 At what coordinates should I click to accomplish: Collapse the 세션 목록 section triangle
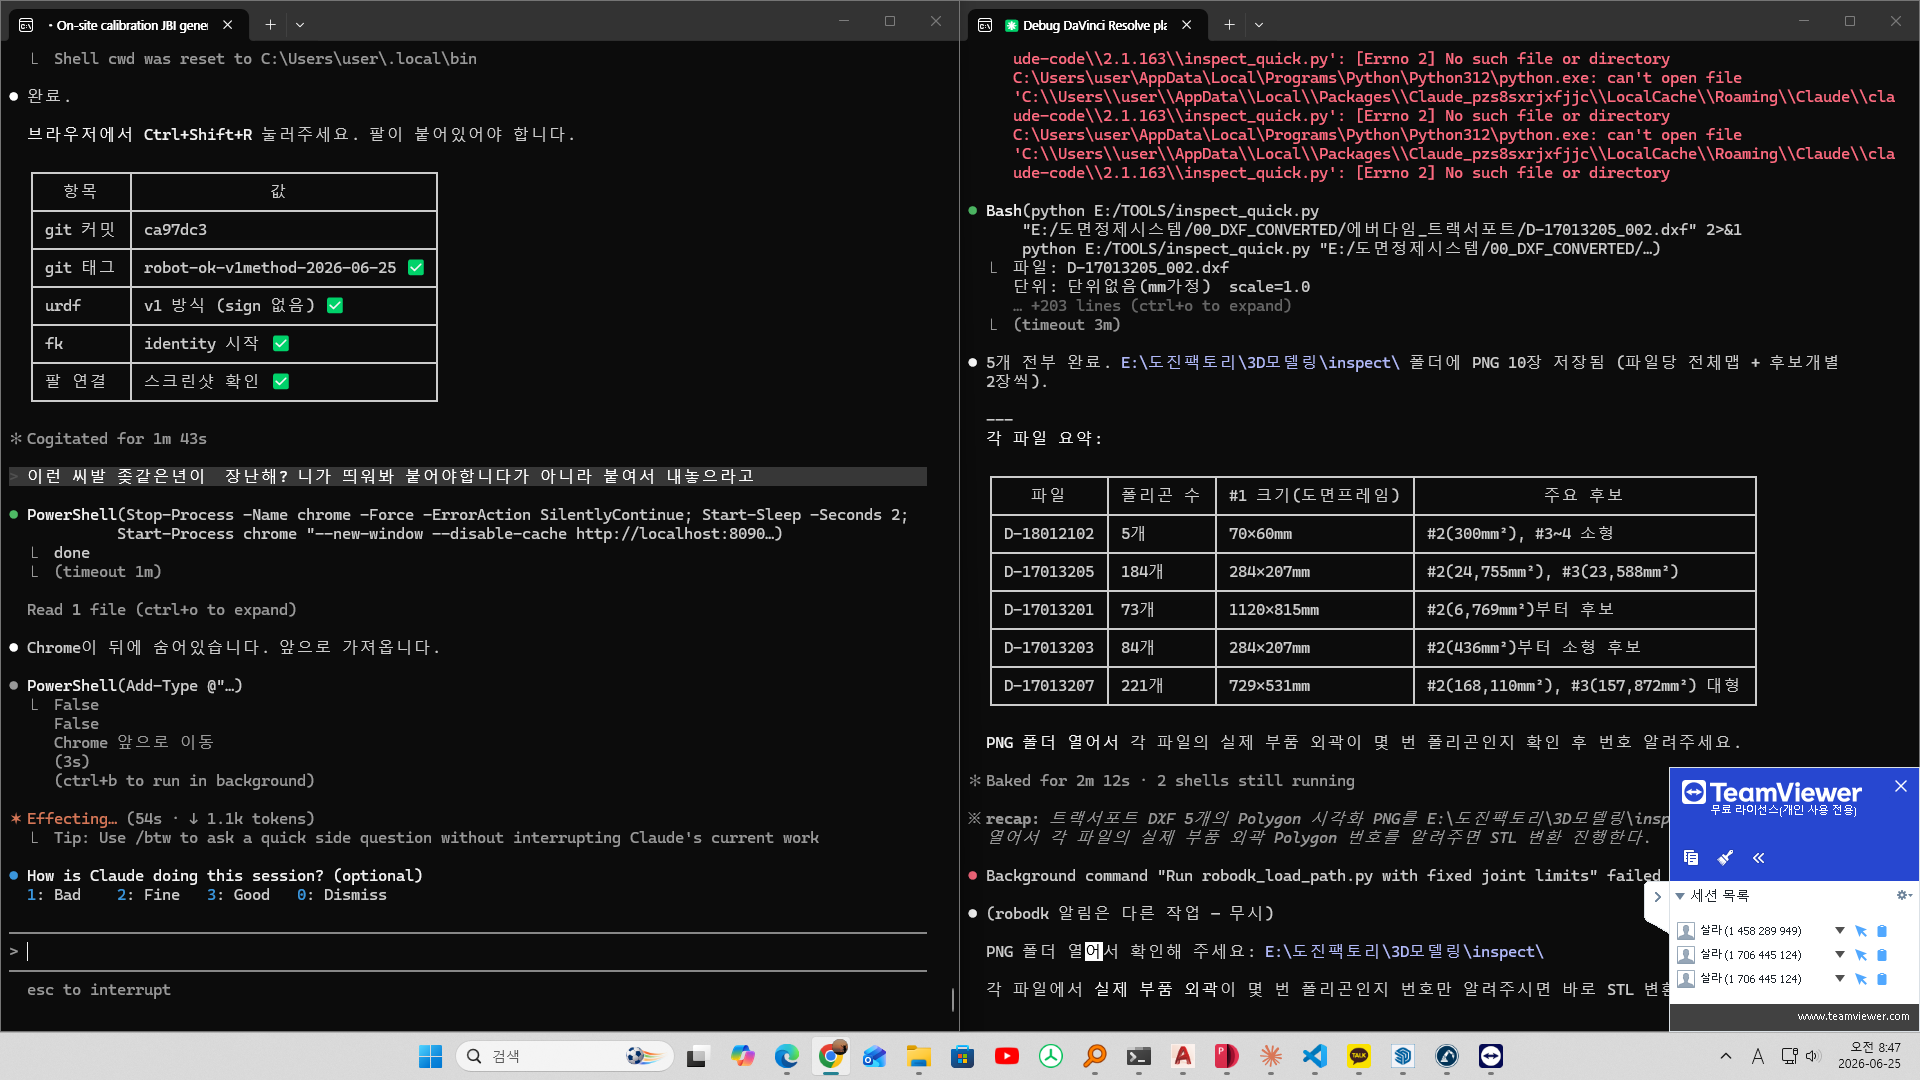point(1680,896)
